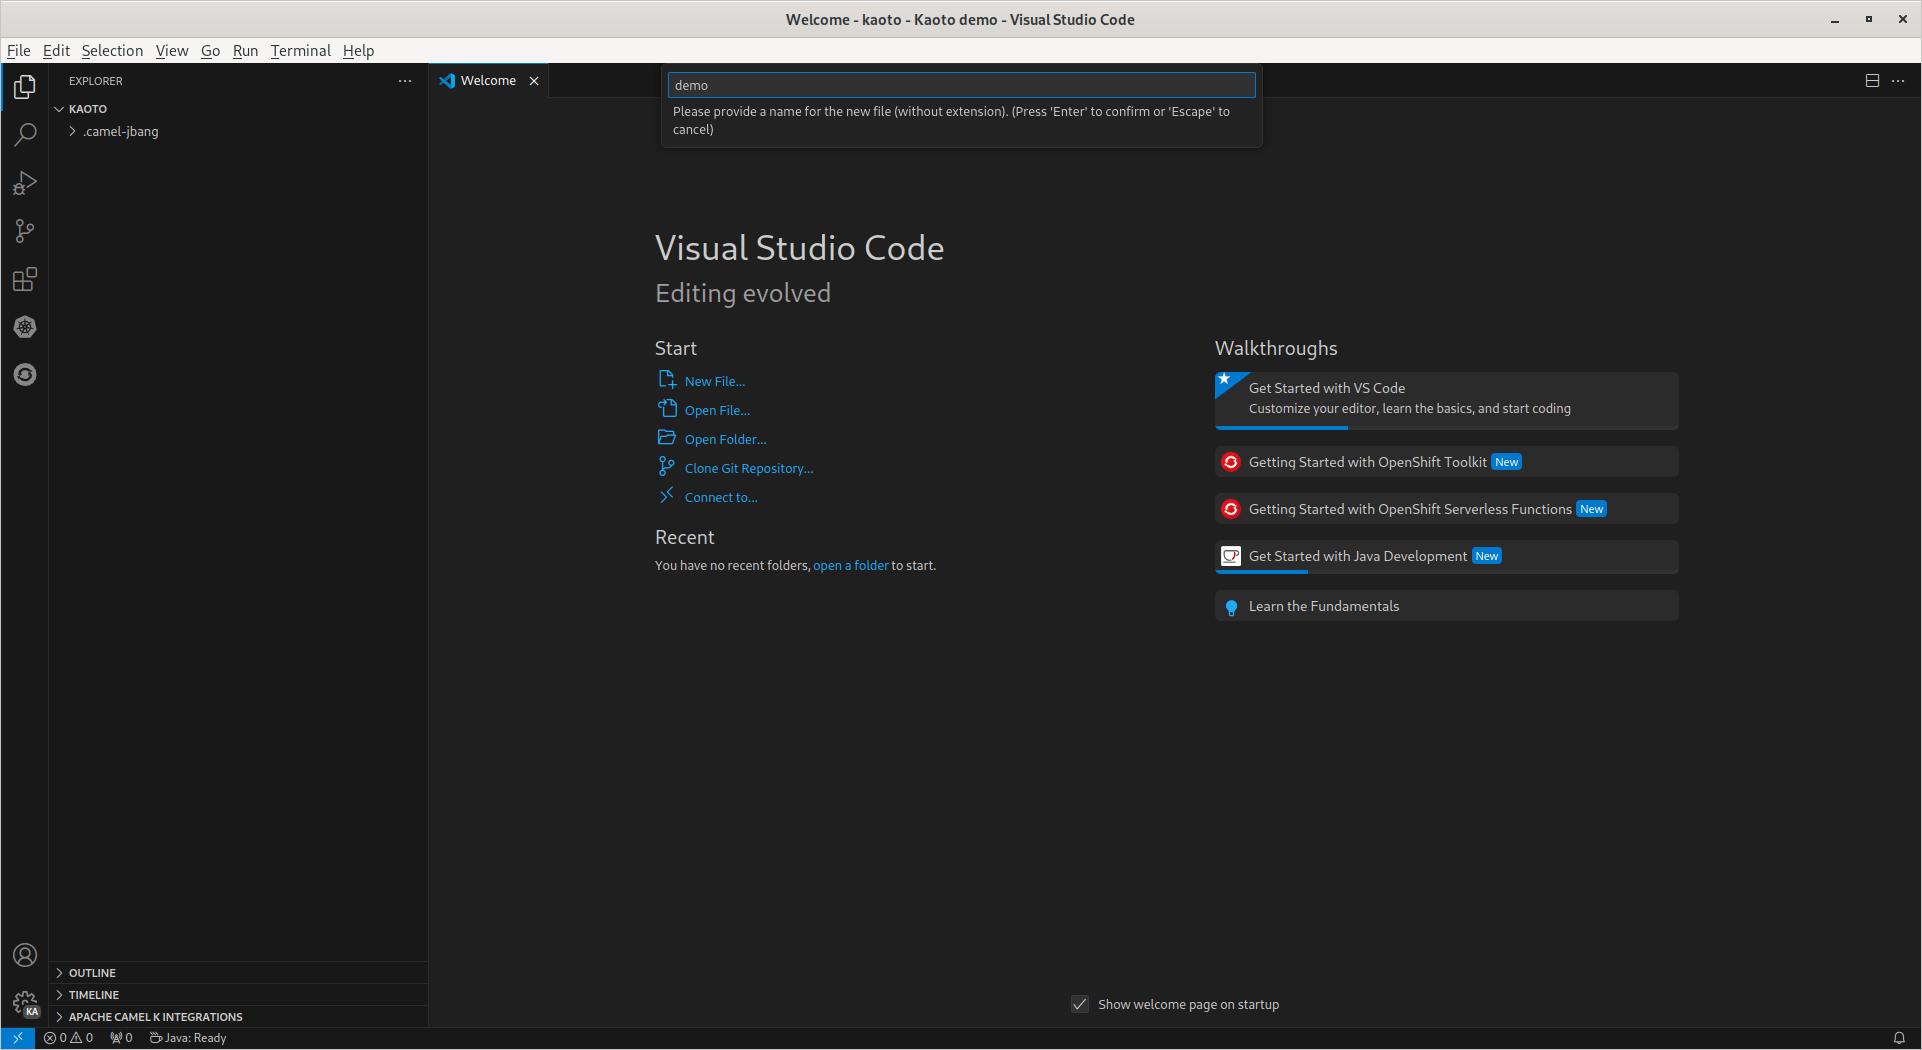This screenshot has width=1922, height=1050.
Task: Open the Run menu
Action: pyautogui.click(x=245, y=51)
